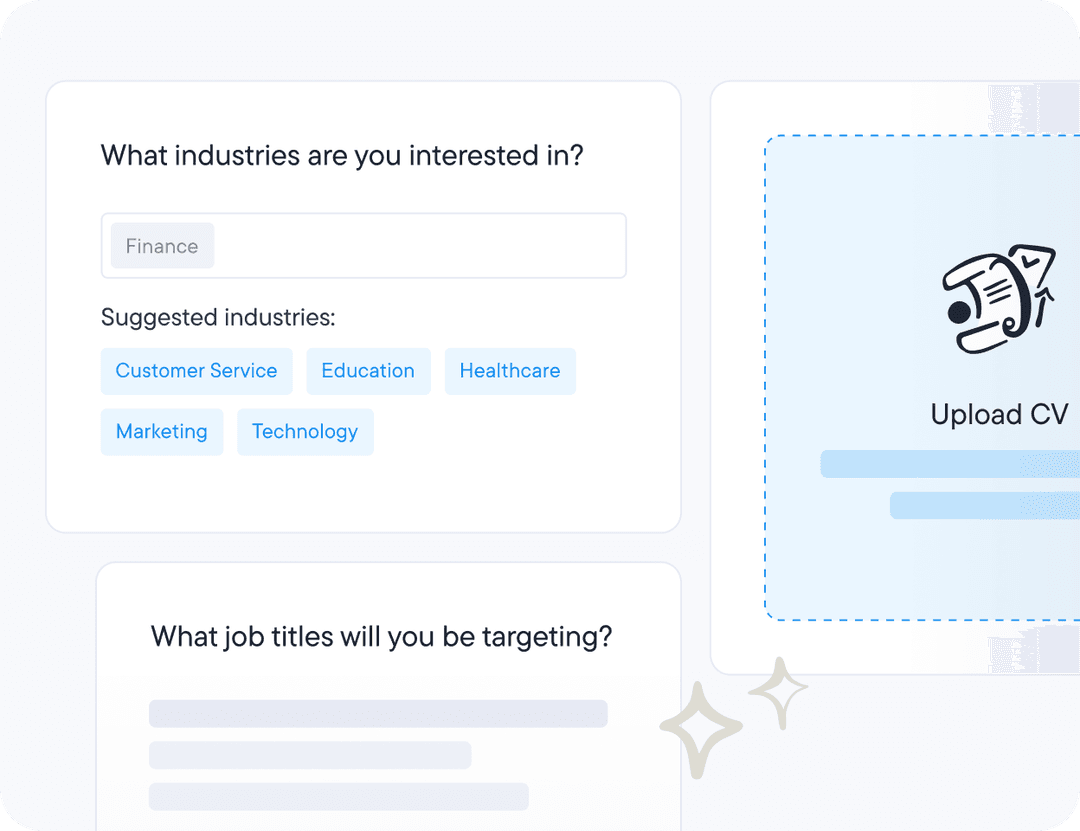
Task: Click the shorter blue bar below Upload CV
Action: click(x=985, y=505)
